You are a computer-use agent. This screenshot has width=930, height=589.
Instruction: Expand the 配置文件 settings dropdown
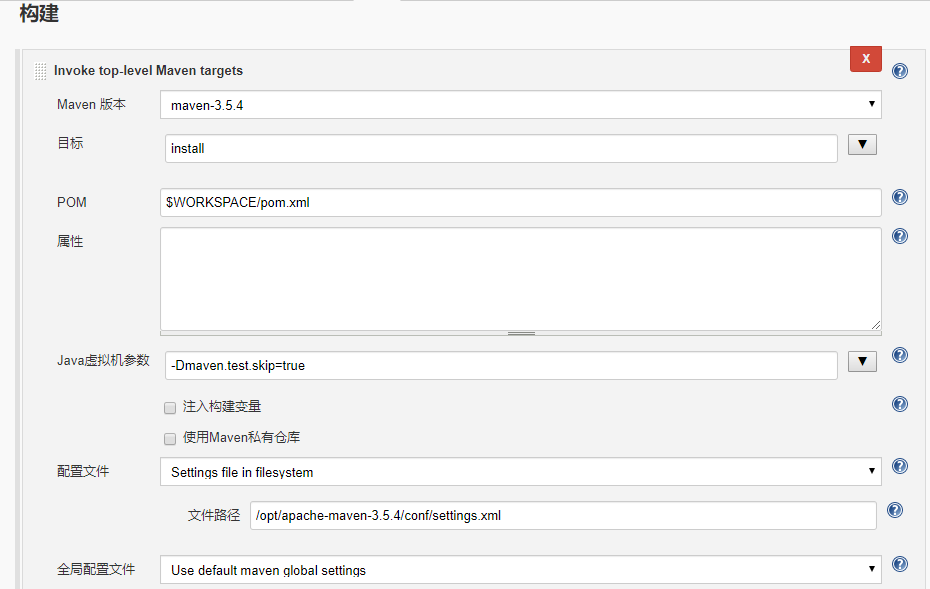(x=520, y=472)
